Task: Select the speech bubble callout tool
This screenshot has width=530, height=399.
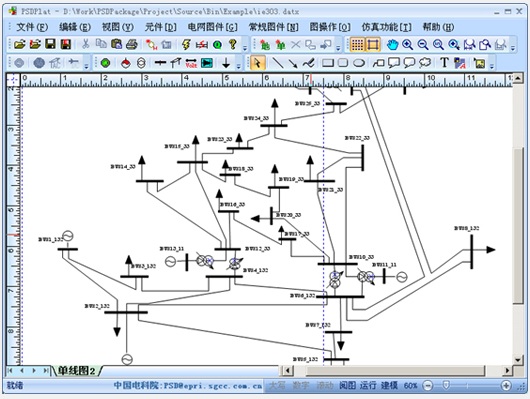Action: tap(394, 63)
